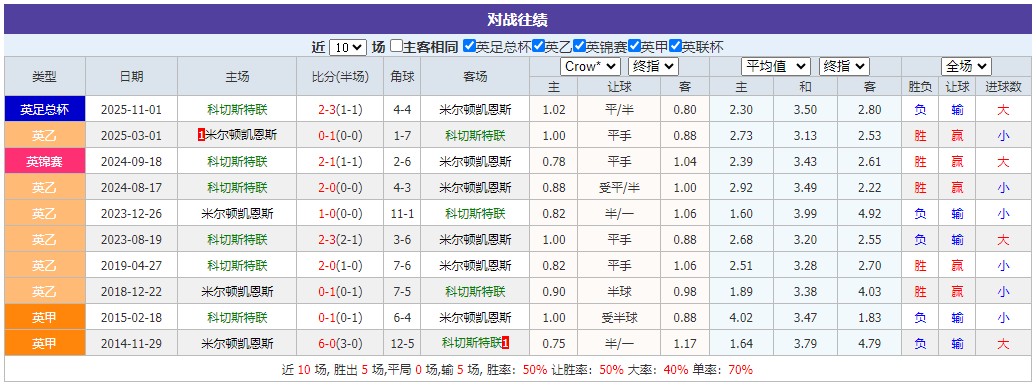This screenshot has width=1036, height=385.
Task: Click the 比分(半场) column header
Action: 340,76
